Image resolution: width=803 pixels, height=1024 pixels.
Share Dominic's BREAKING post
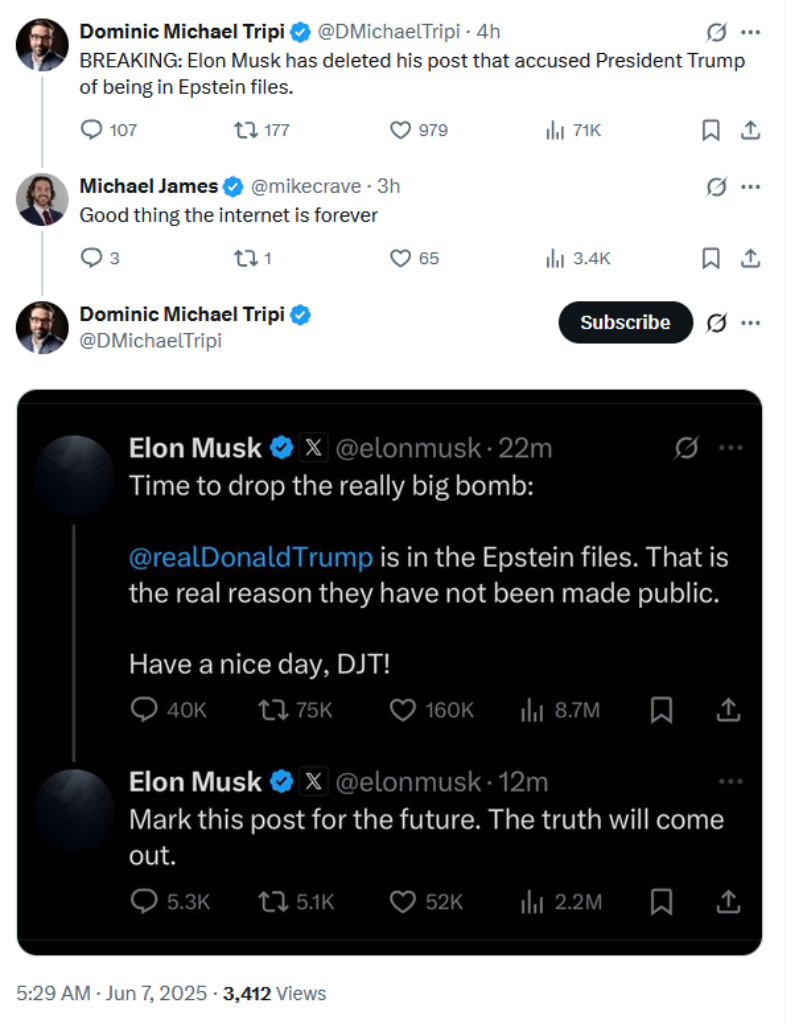[750, 130]
